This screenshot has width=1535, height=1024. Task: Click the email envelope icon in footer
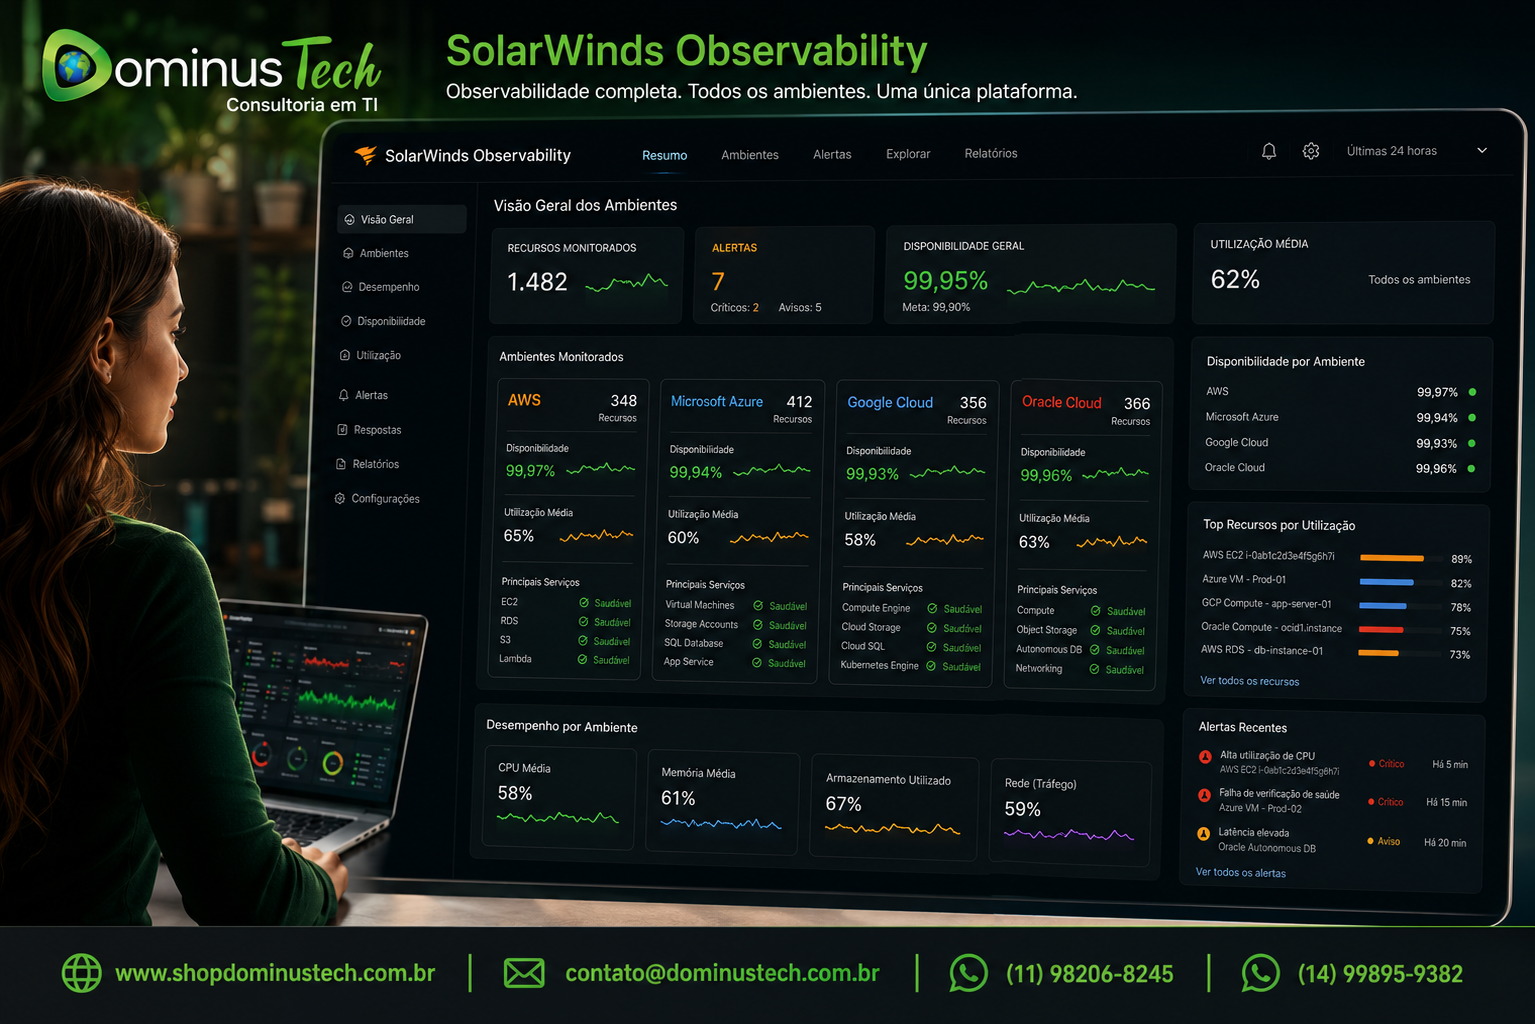[524, 973]
